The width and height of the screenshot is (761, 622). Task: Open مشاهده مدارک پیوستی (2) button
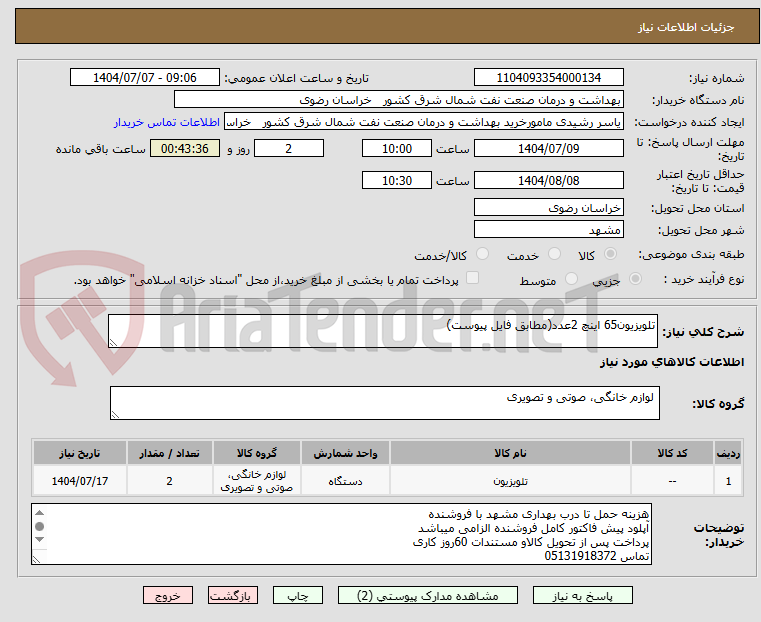pos(428,595)
